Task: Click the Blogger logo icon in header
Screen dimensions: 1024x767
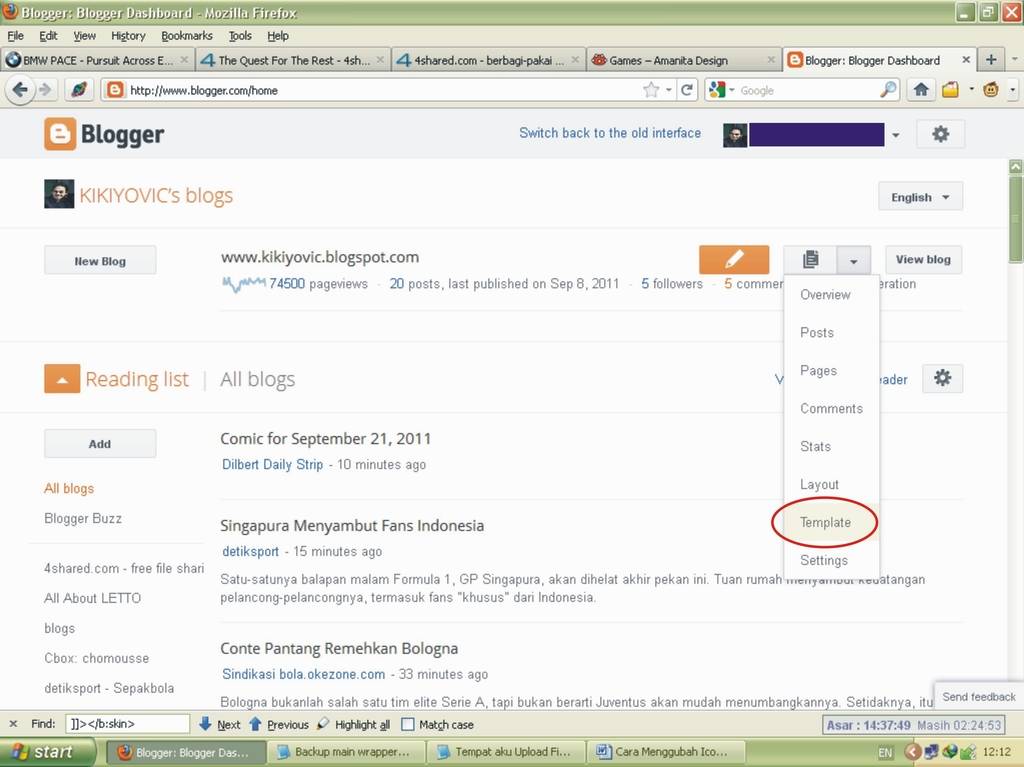Action: 60,134
